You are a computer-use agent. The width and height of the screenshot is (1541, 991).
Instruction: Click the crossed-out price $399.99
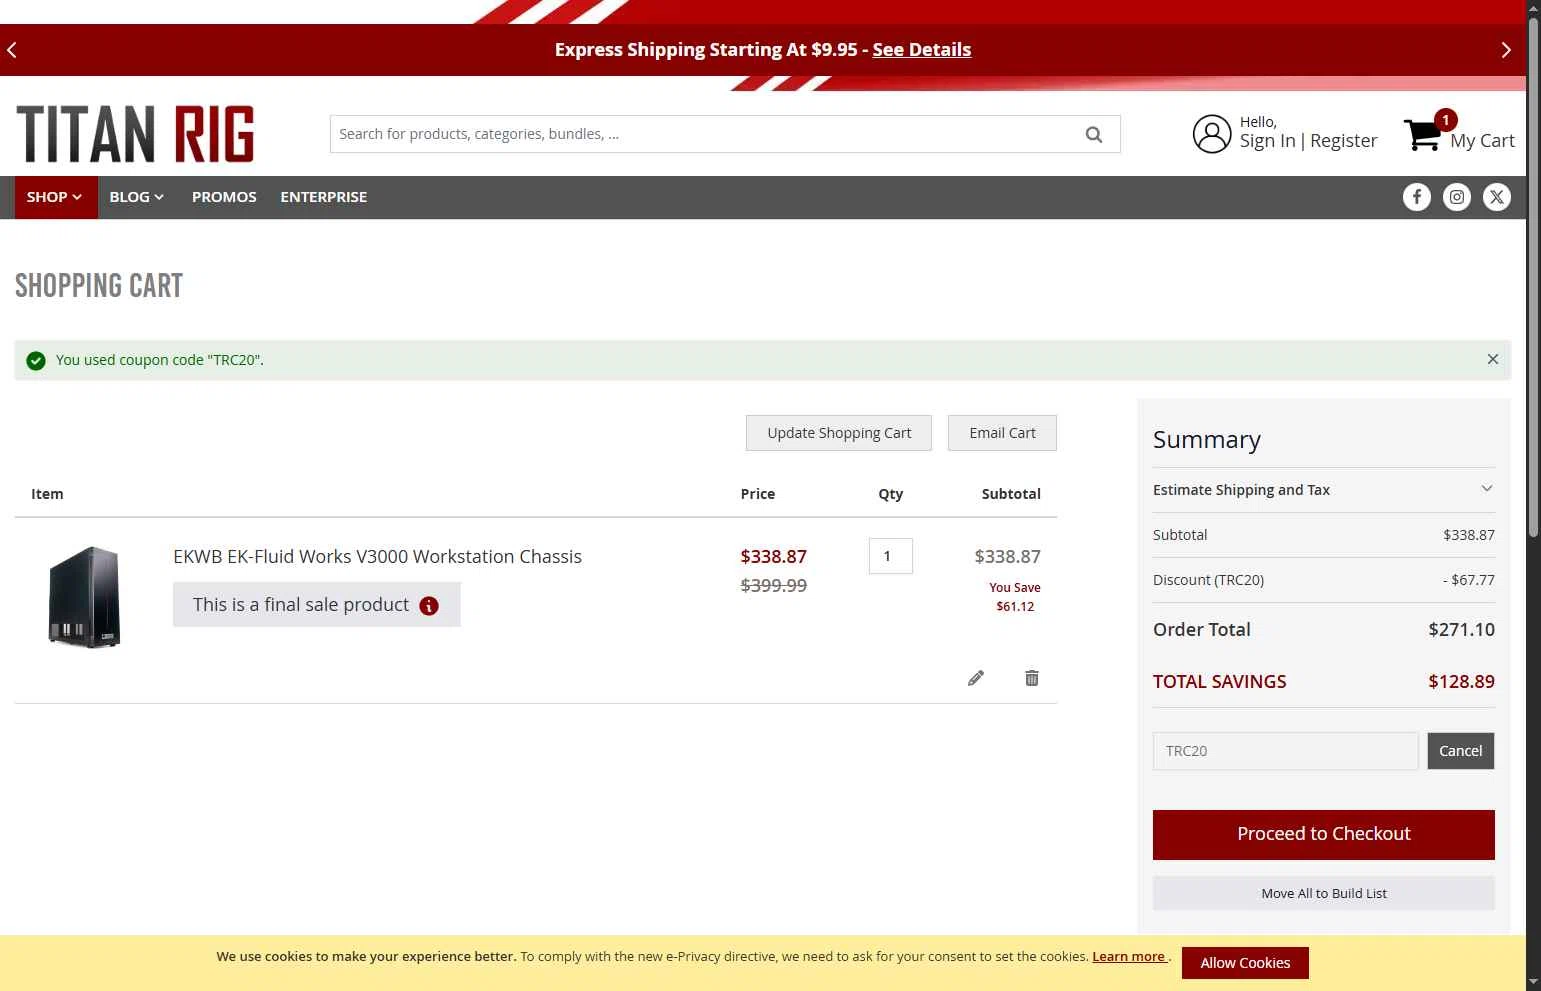point(773,586)
